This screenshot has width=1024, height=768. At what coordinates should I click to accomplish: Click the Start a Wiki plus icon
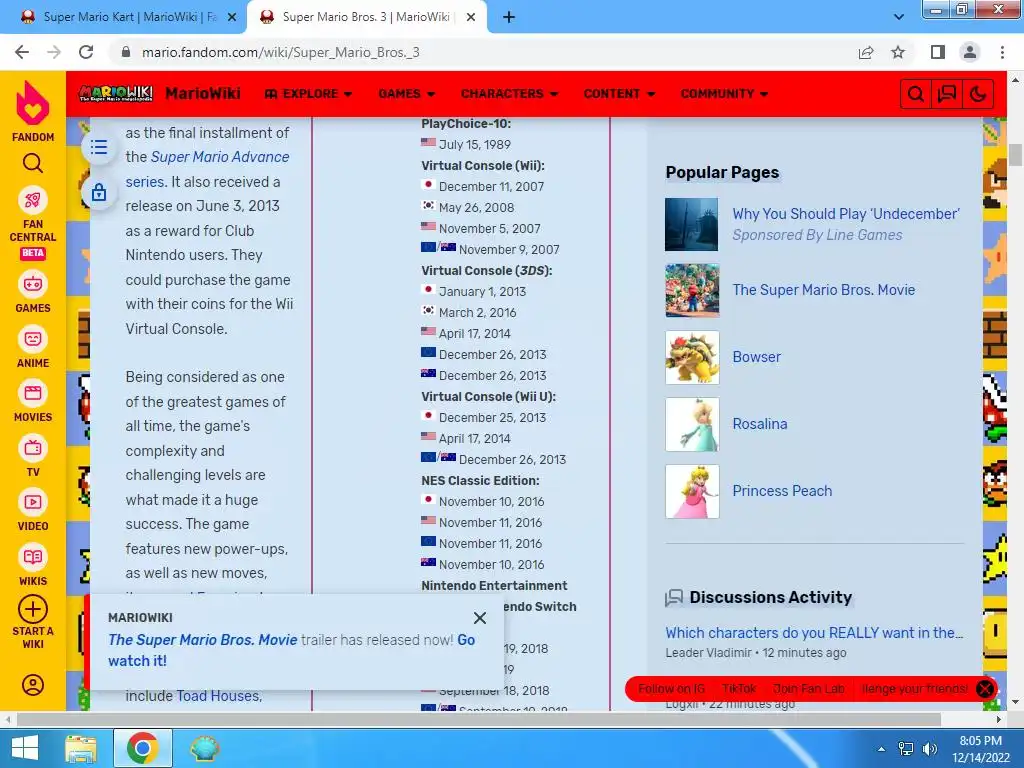coord(33,609)
